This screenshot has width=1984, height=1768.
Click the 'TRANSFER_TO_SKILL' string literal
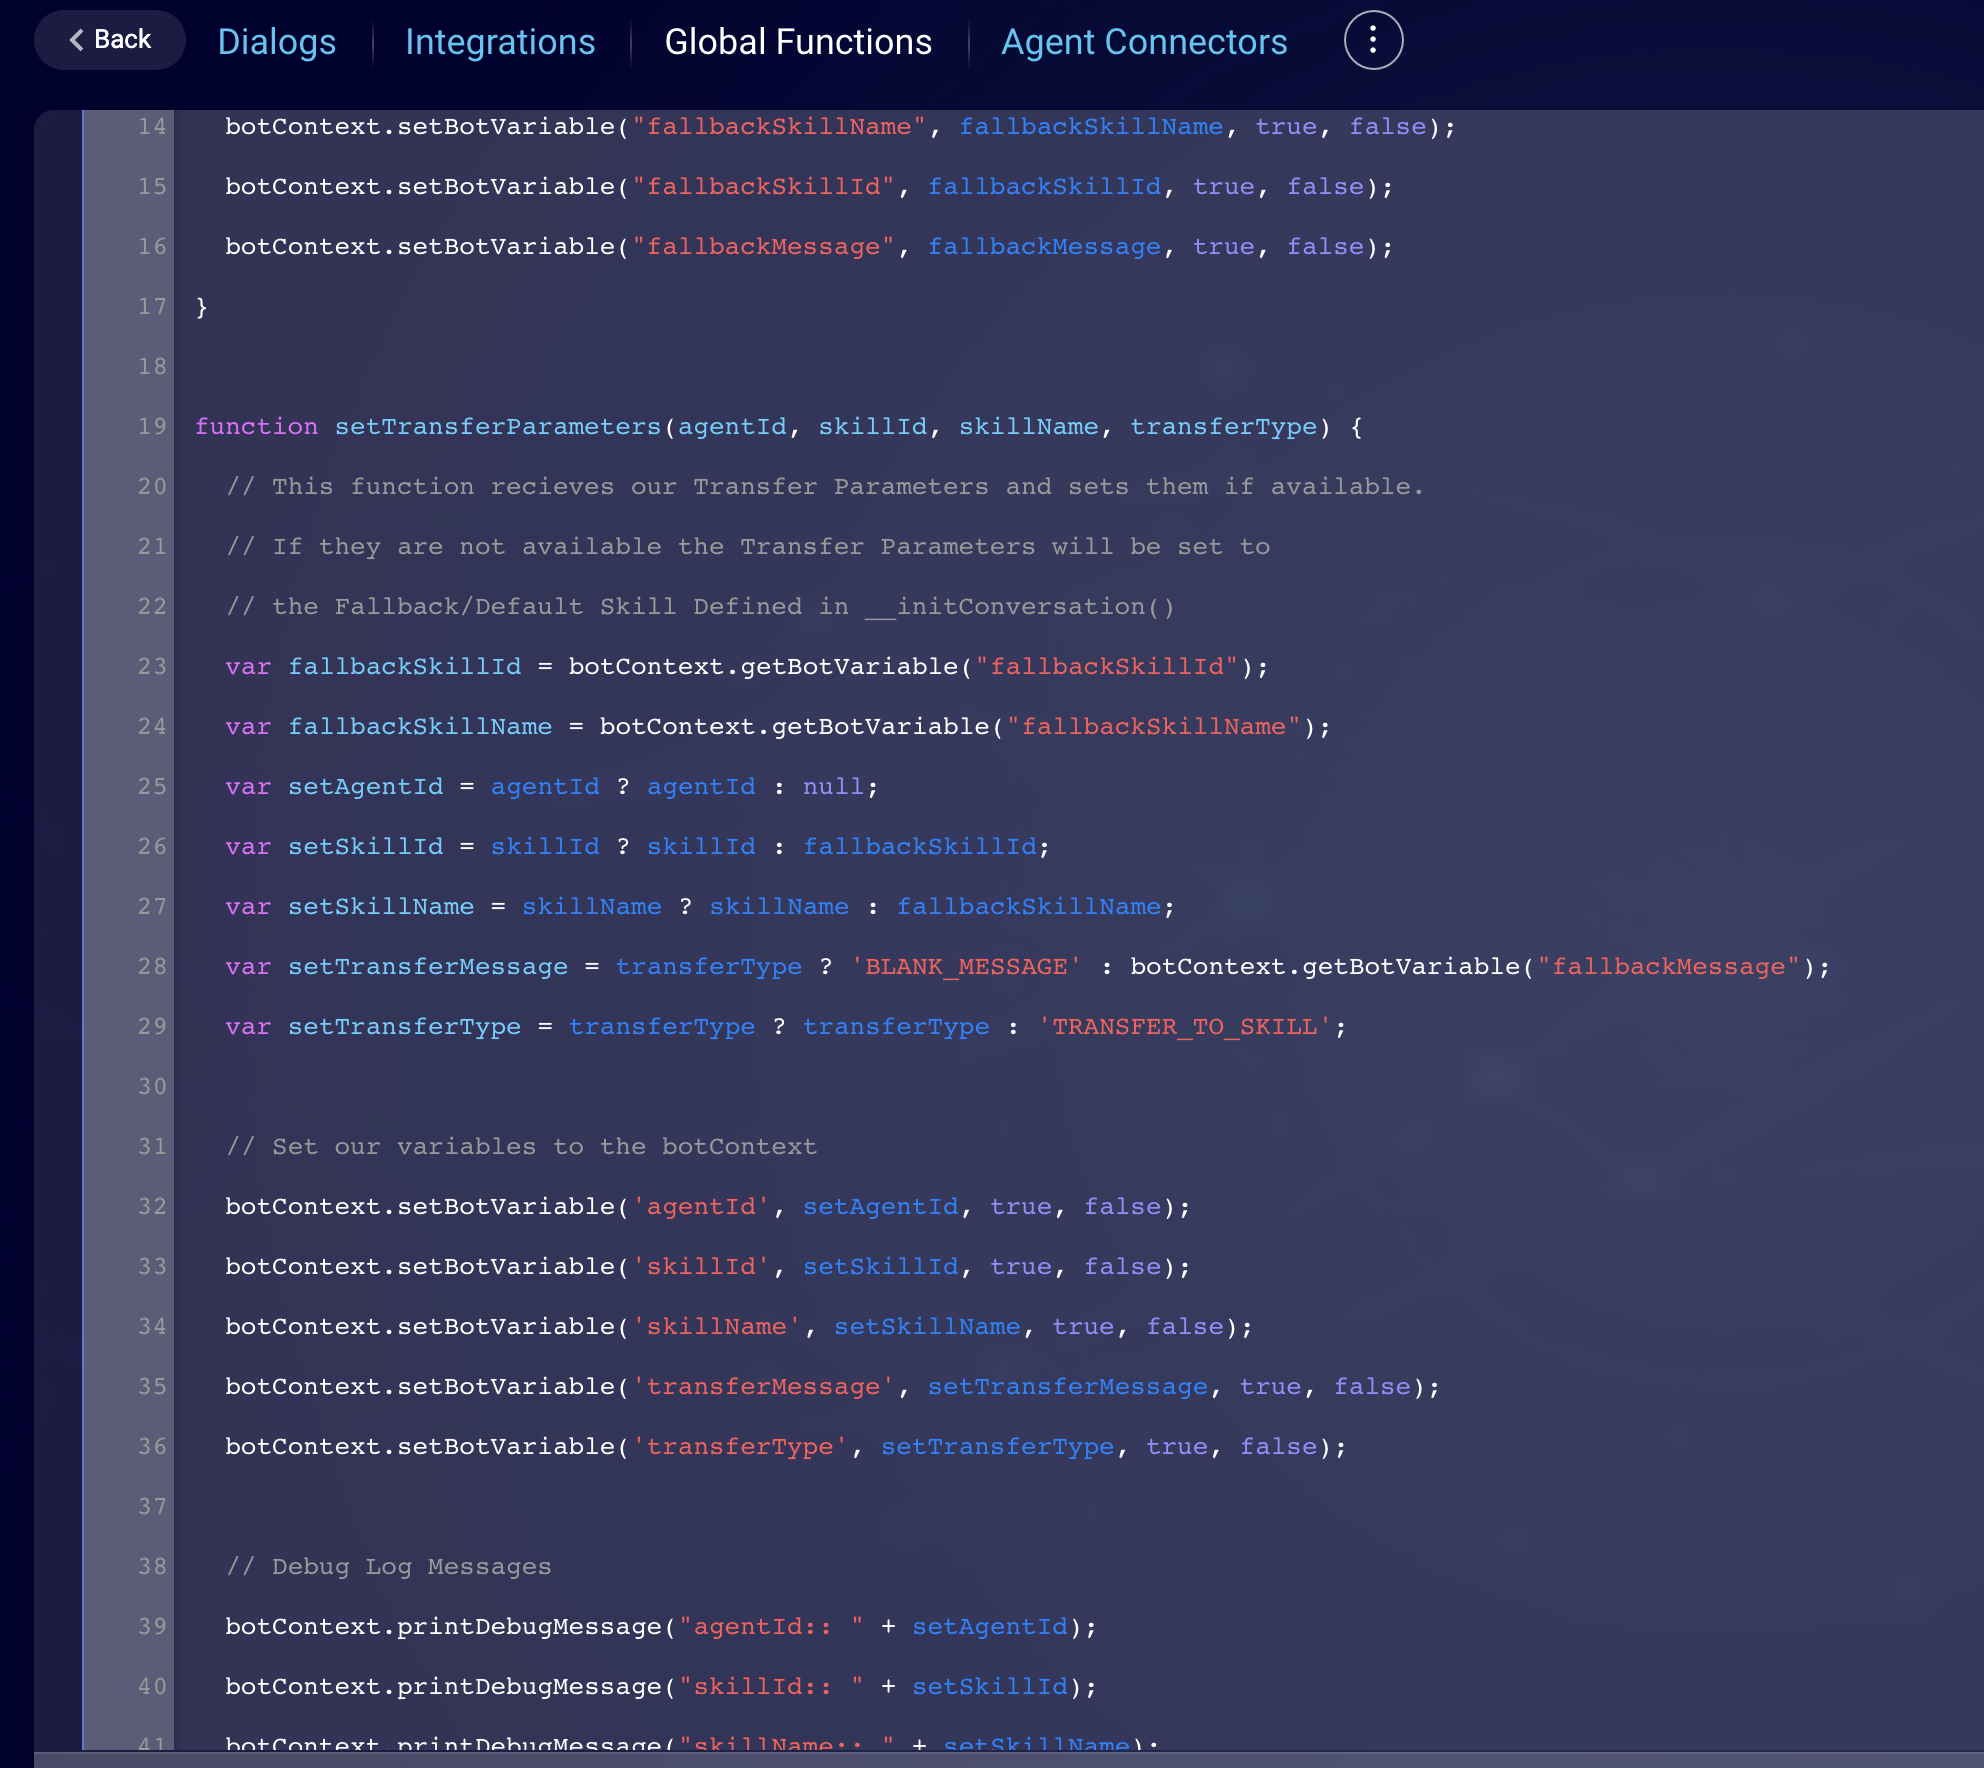point(1184,1027)
